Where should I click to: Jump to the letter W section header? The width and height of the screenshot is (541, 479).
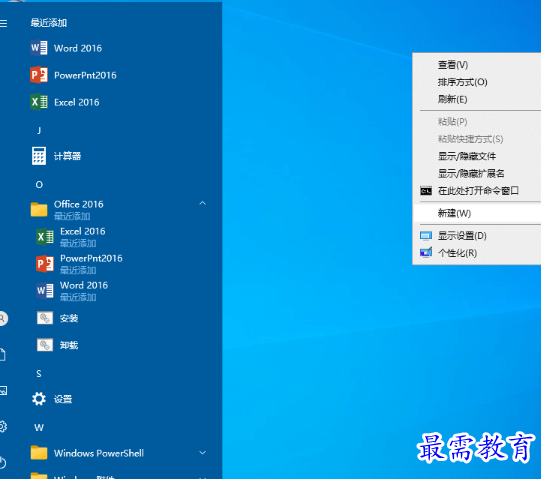click(x=39, y=428)
